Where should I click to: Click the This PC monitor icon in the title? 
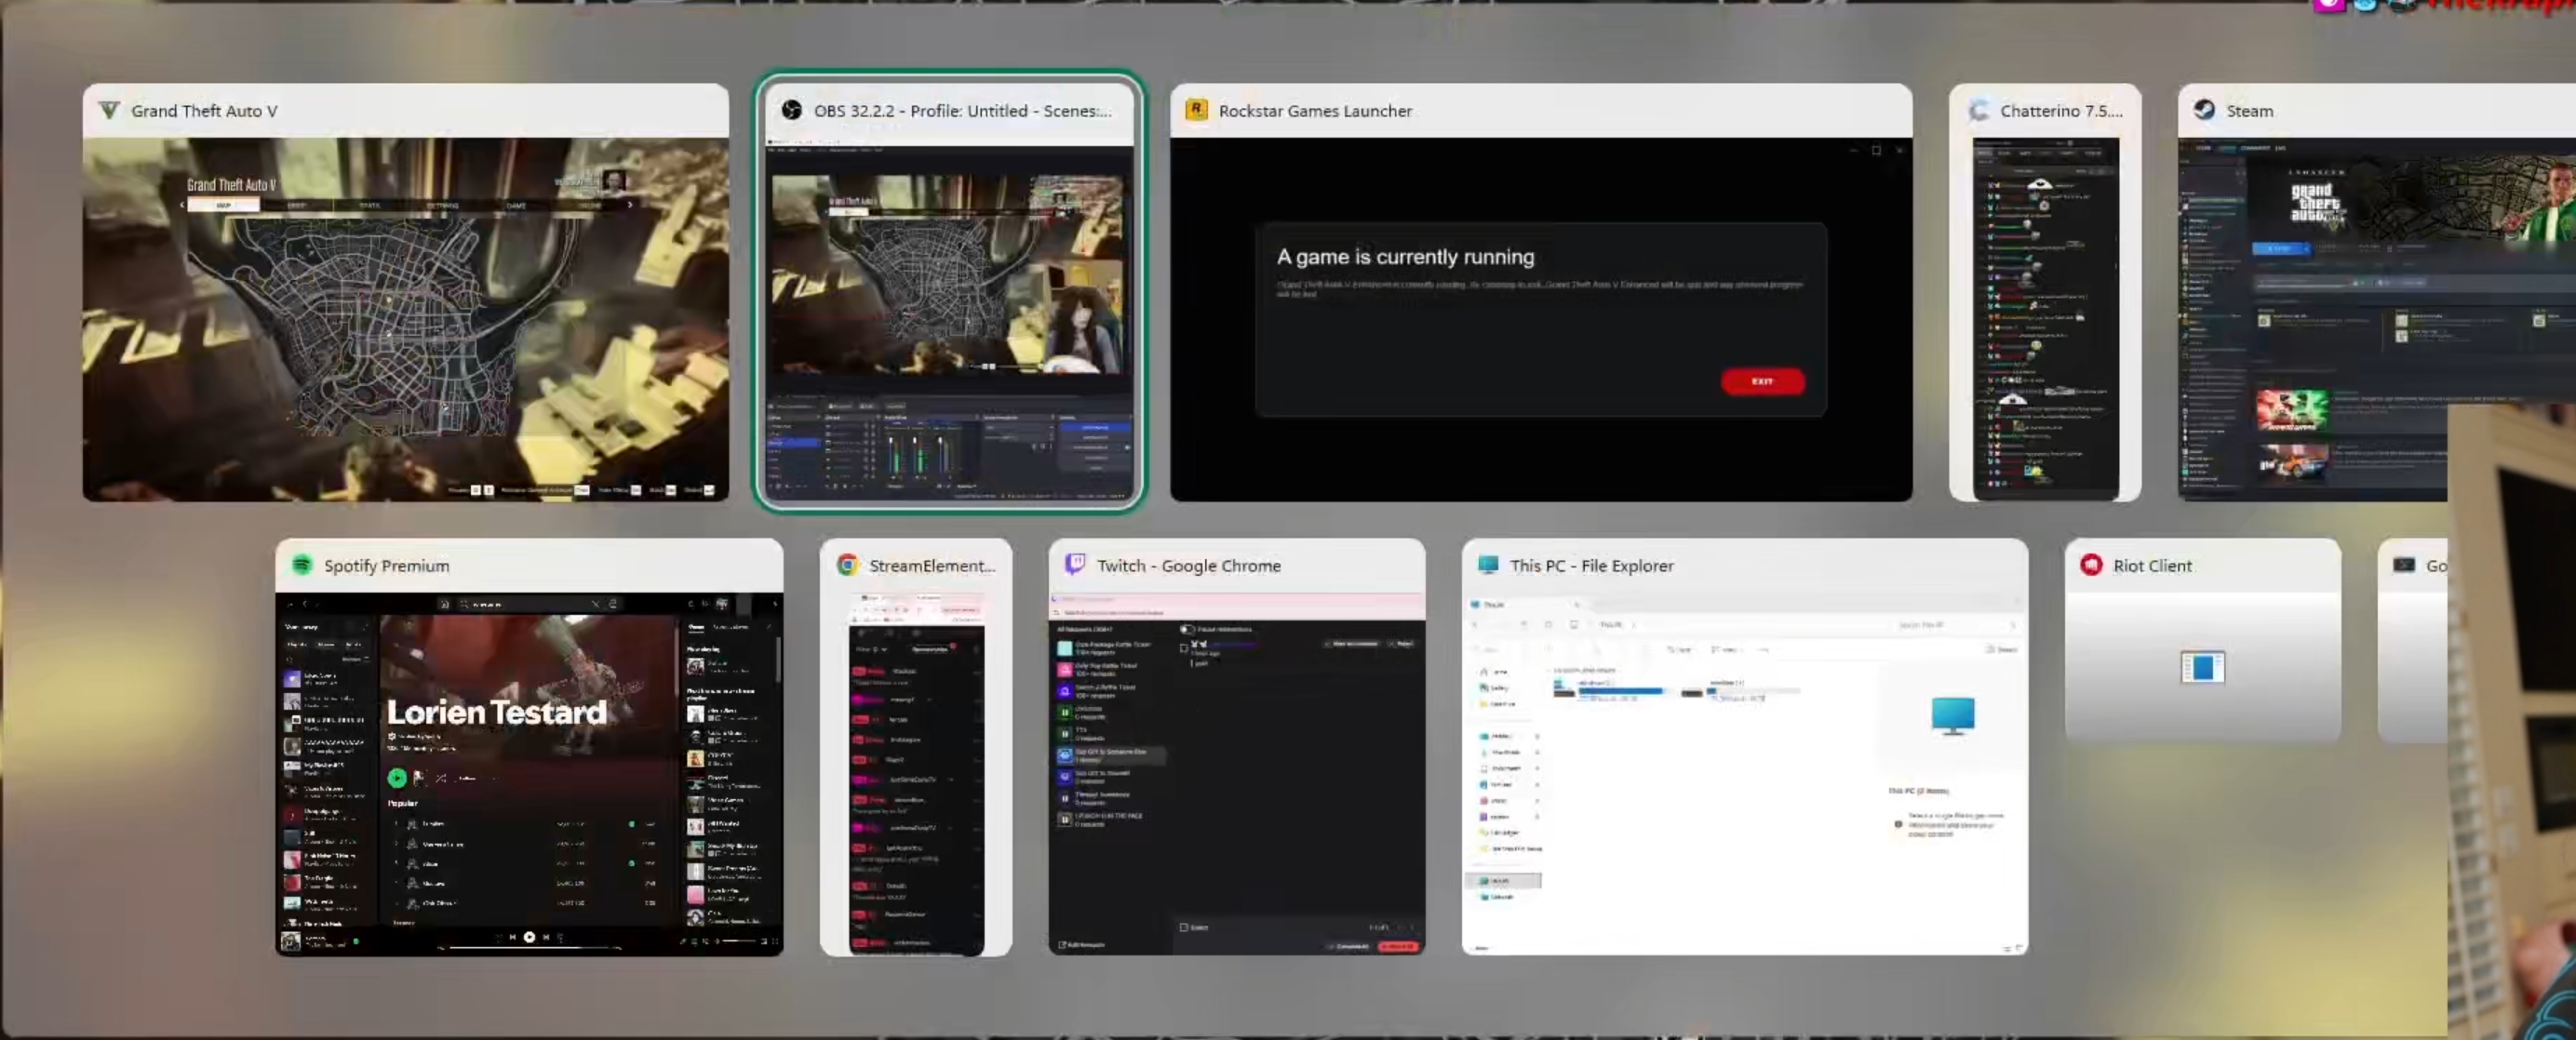point(1488,565)
